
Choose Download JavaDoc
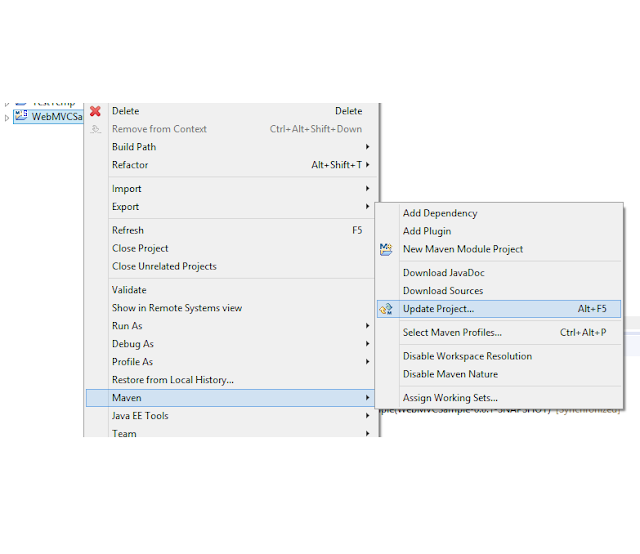pyautogui.click(x=499, y=273)
